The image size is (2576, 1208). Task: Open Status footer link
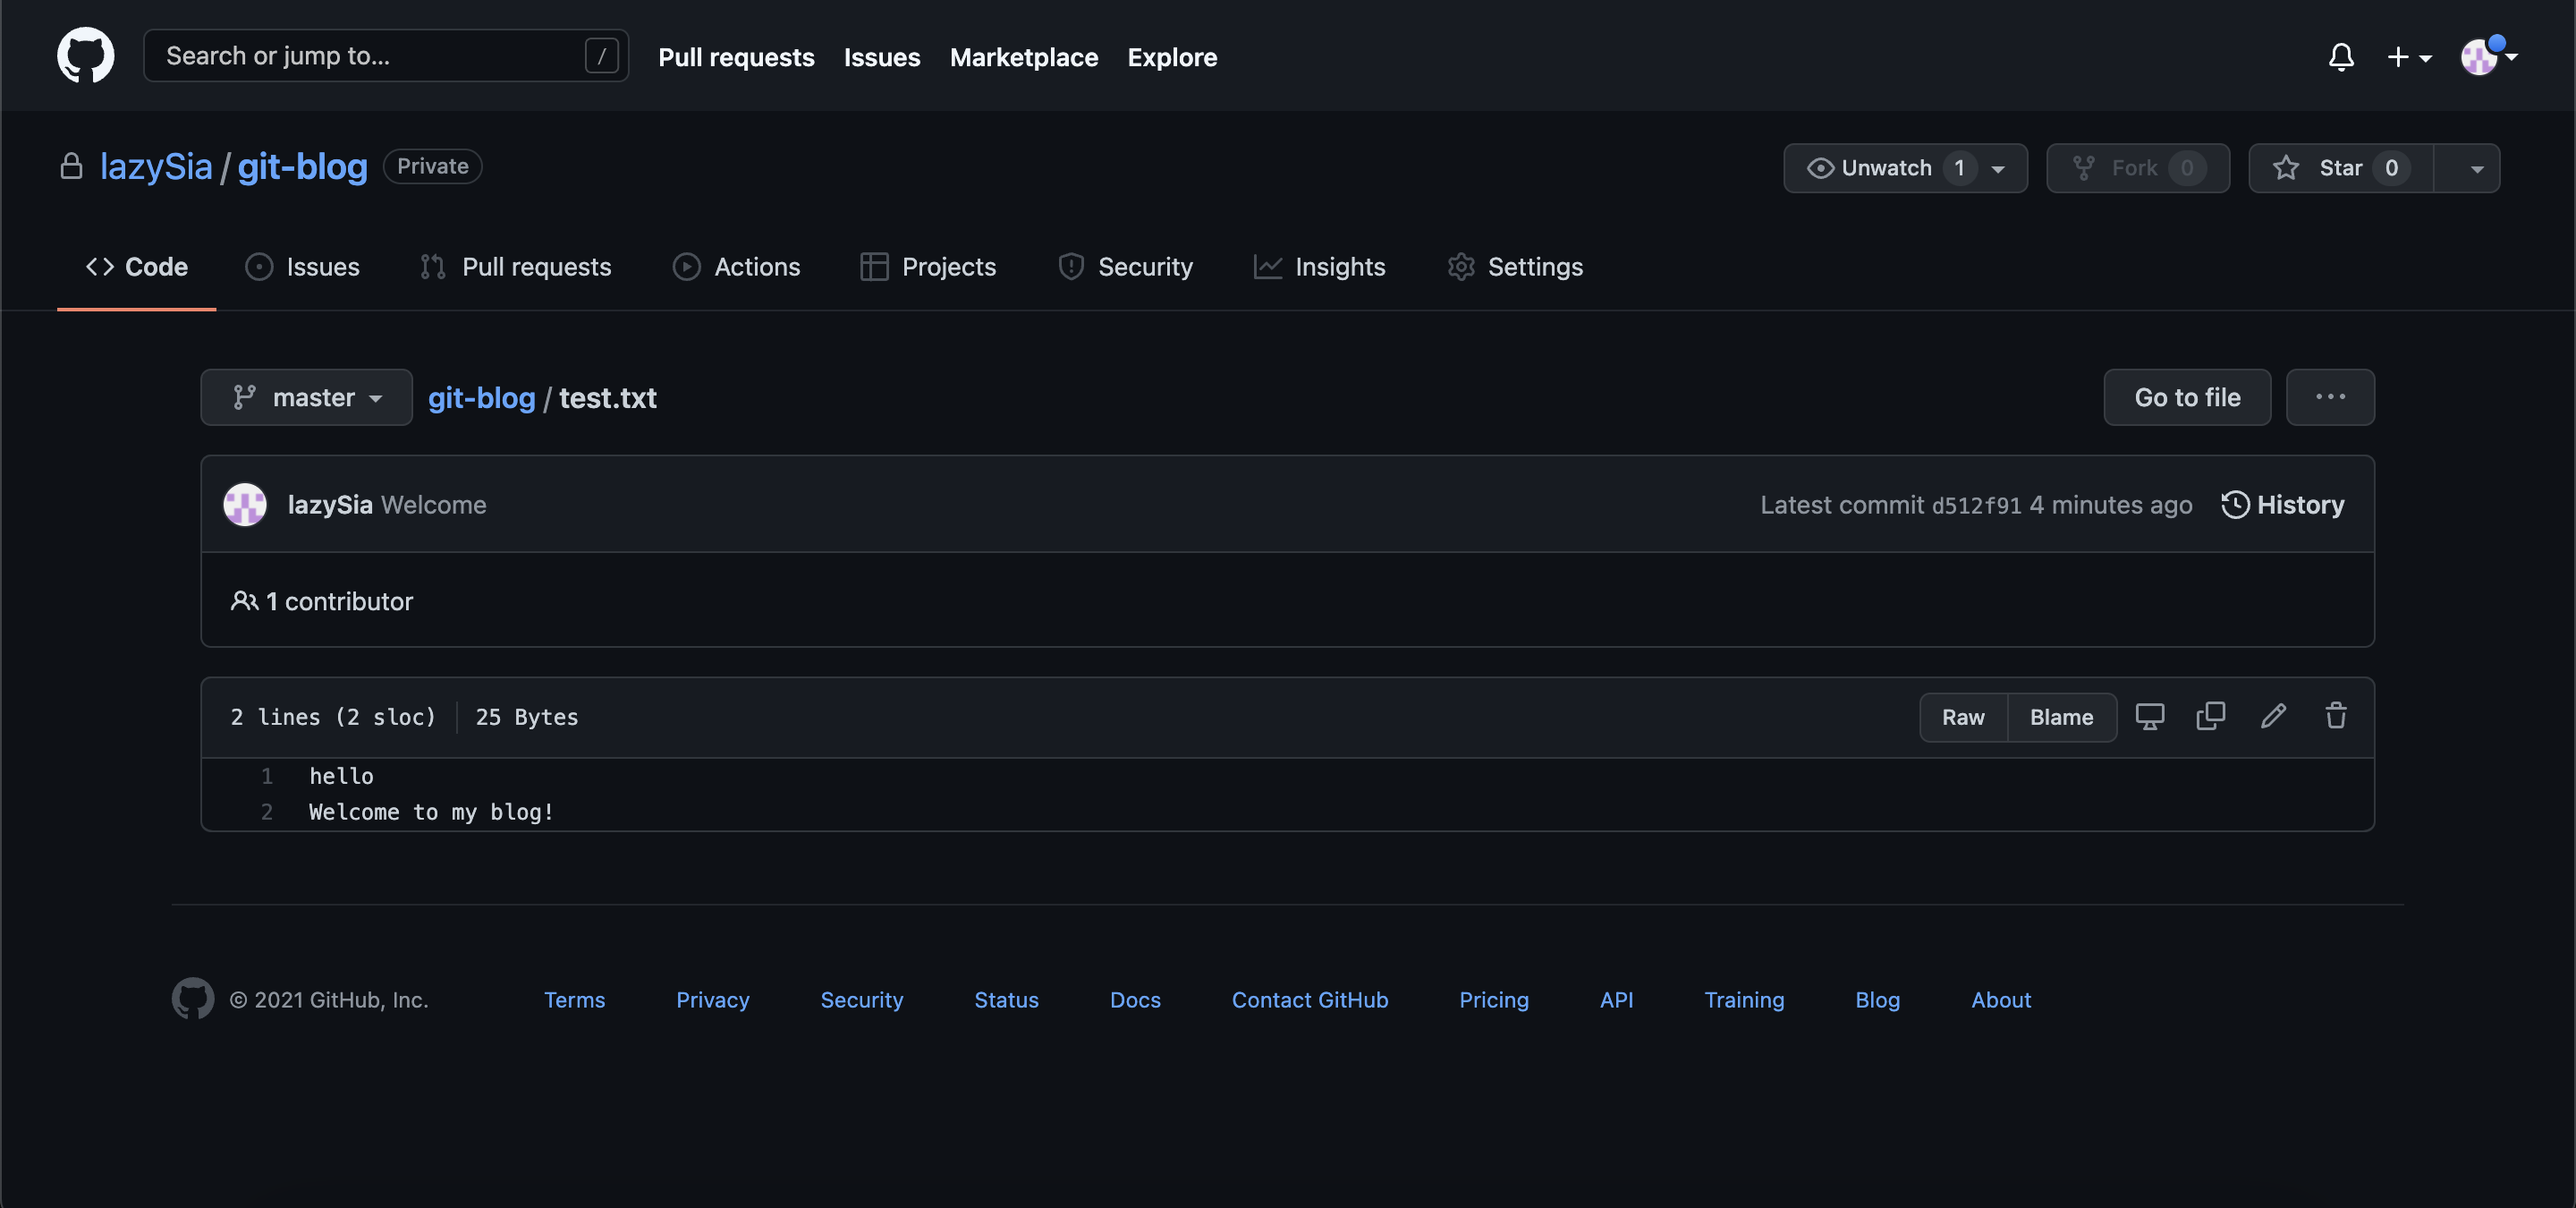tap(1006, 1000)
